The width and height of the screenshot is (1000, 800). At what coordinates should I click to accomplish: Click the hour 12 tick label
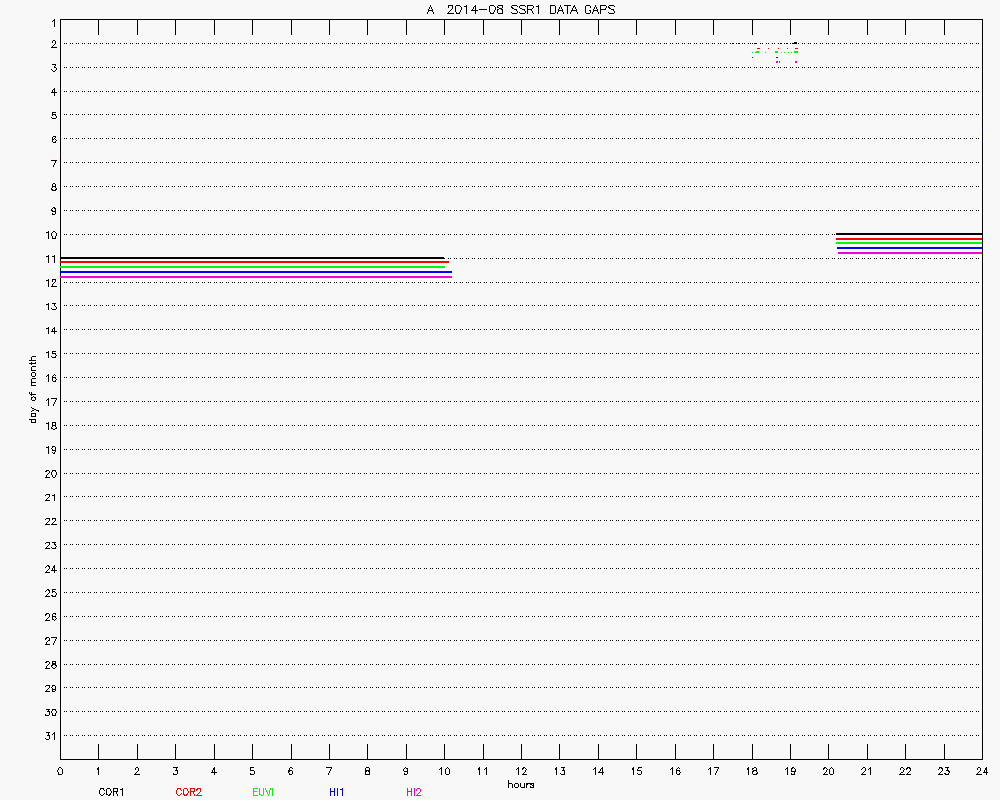click(x=521, y=771)
